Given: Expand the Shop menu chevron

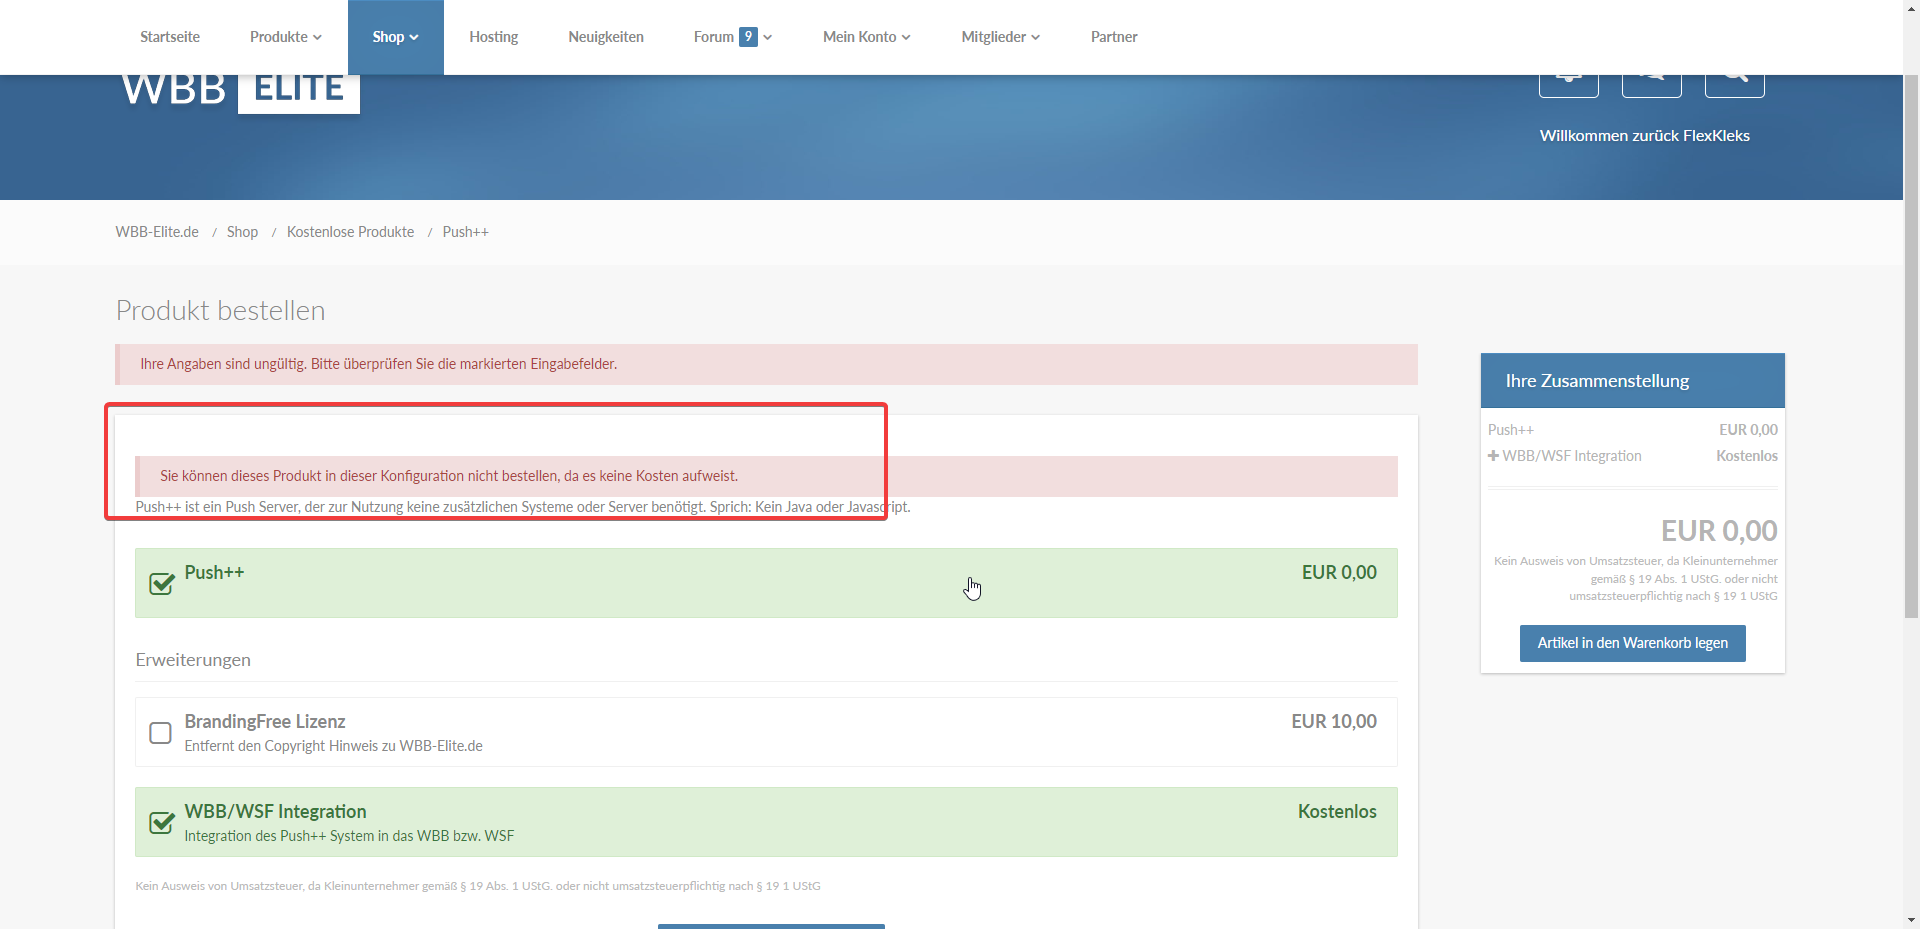Looking at the screenshot, I should click(414, 38).
